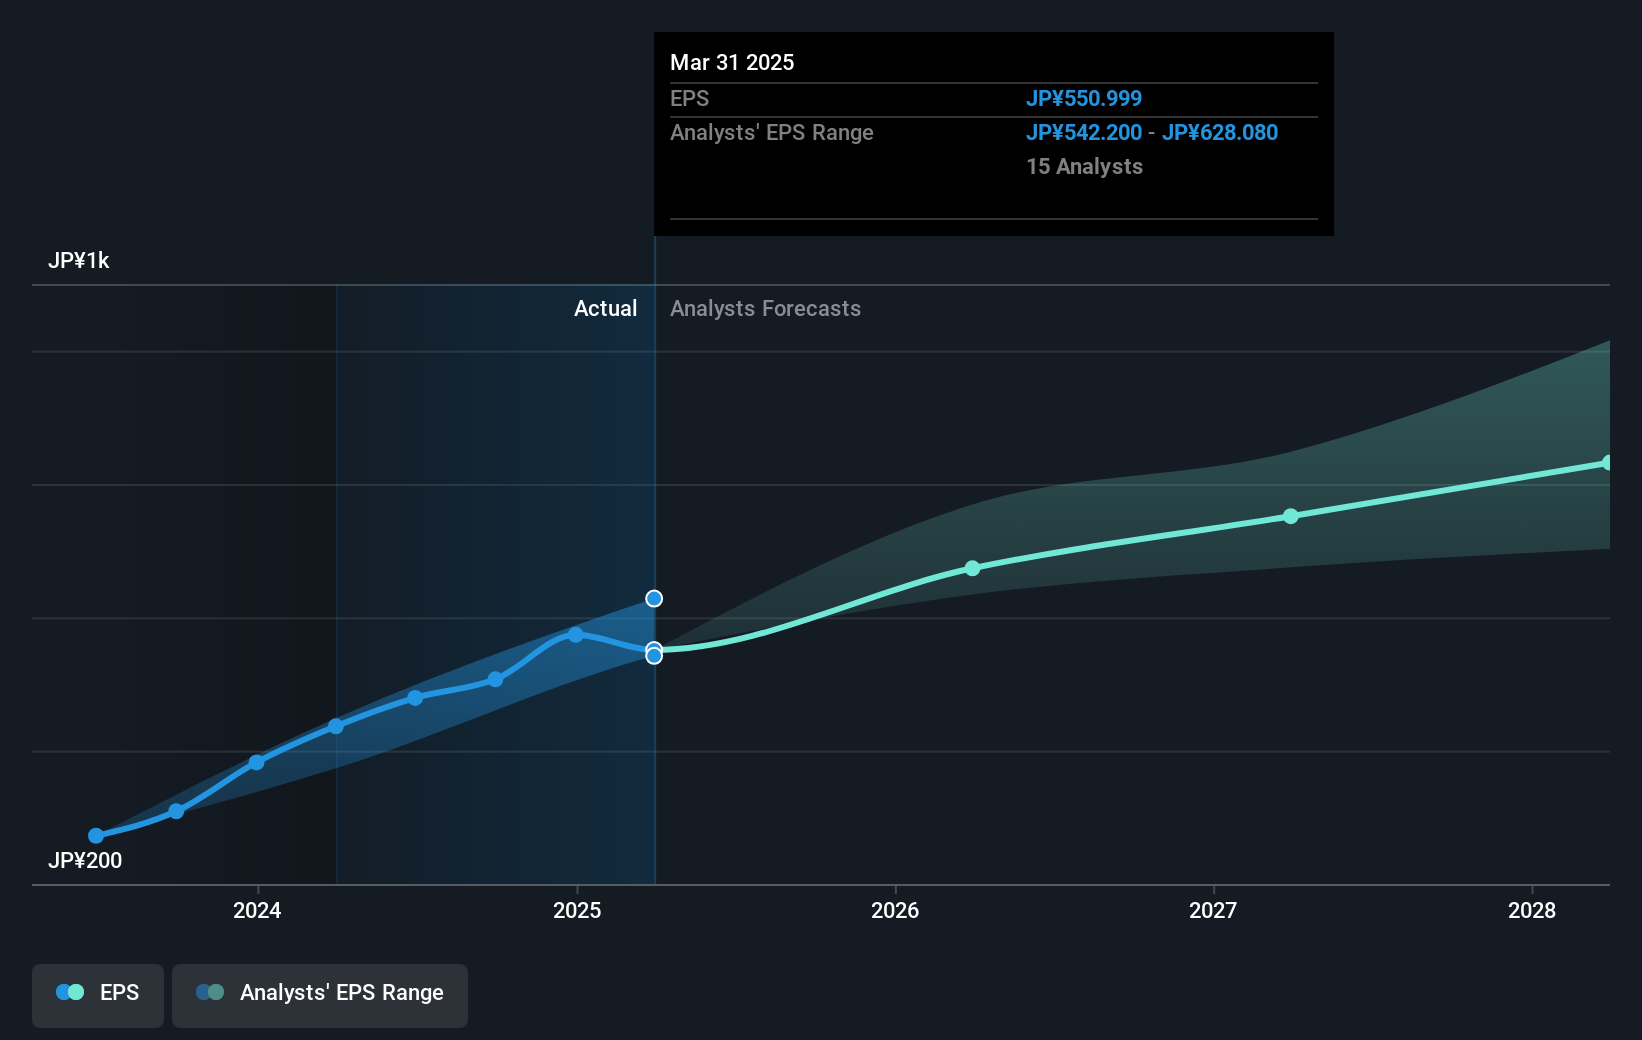Open details for the 15 Analysts entry
1642x1040 pixels.
[1083, 166]
